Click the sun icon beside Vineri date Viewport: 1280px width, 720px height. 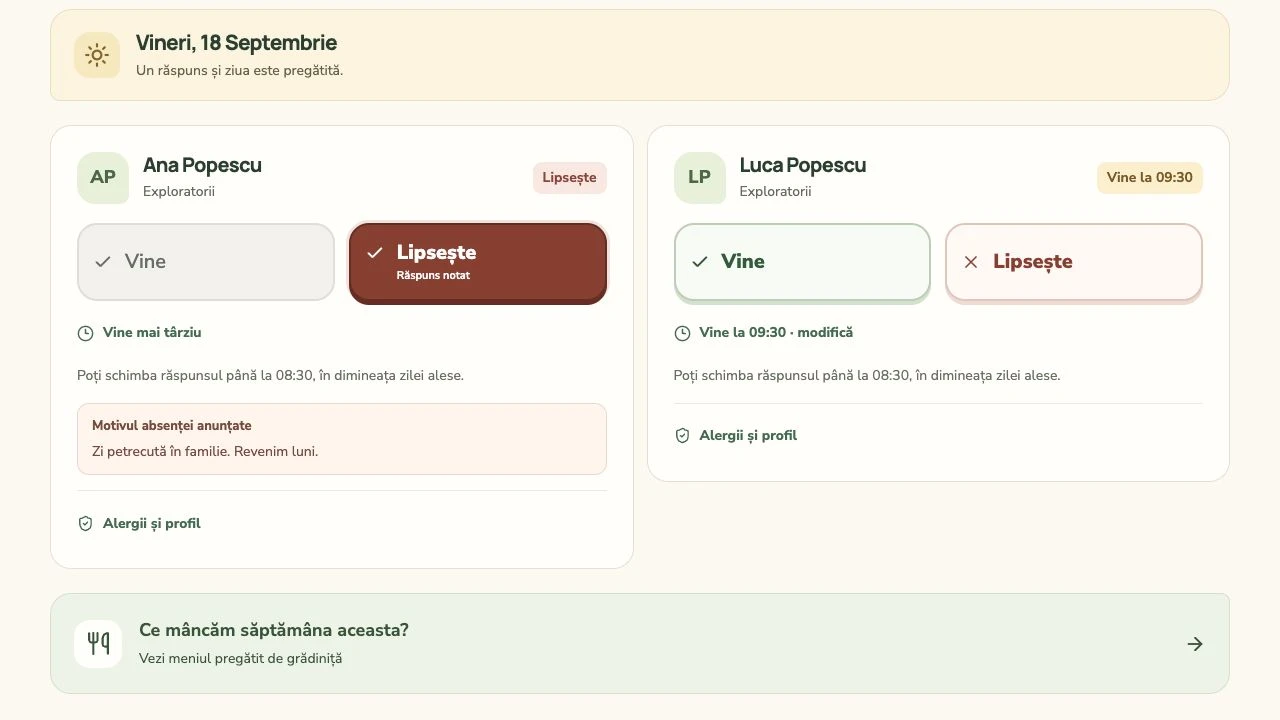click(97, 55)
